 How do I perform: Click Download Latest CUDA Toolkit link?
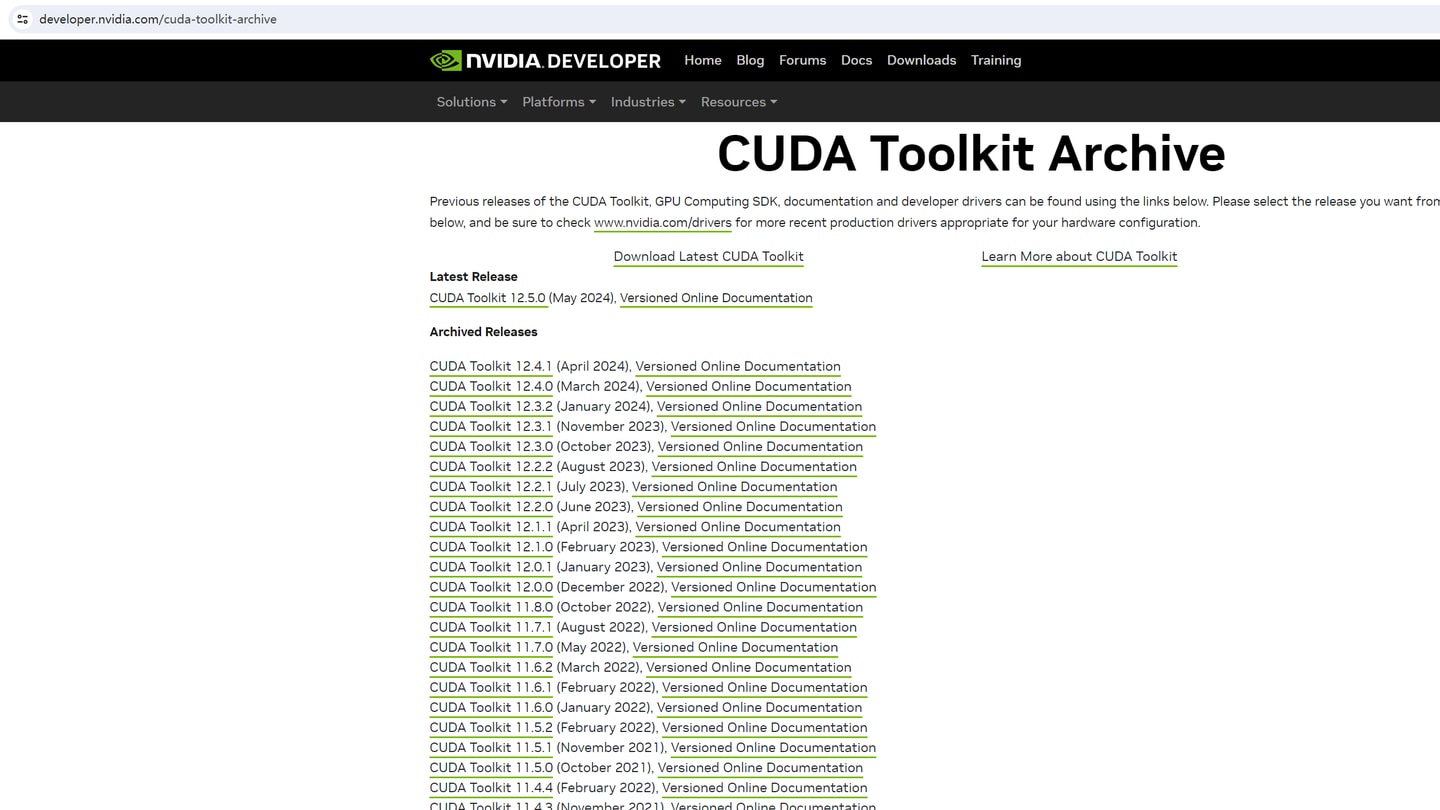(709, 257)
